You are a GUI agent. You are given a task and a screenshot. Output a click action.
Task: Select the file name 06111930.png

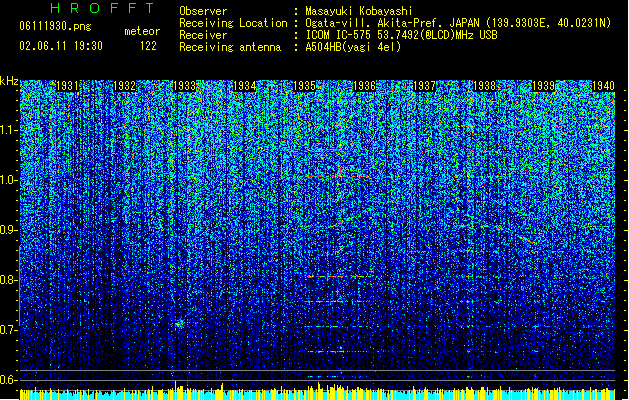[x=55, y=26]
